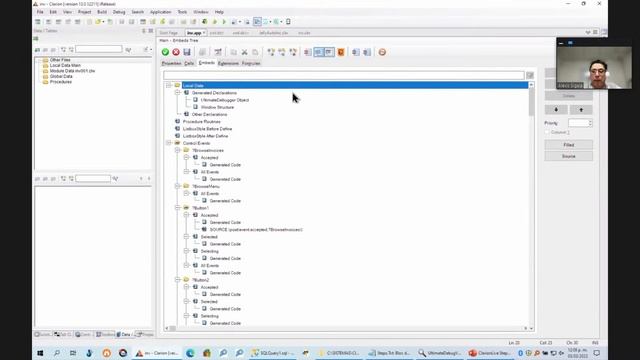Click the Source button
Screen dimensions: 640x360
[x=569, y=156]
